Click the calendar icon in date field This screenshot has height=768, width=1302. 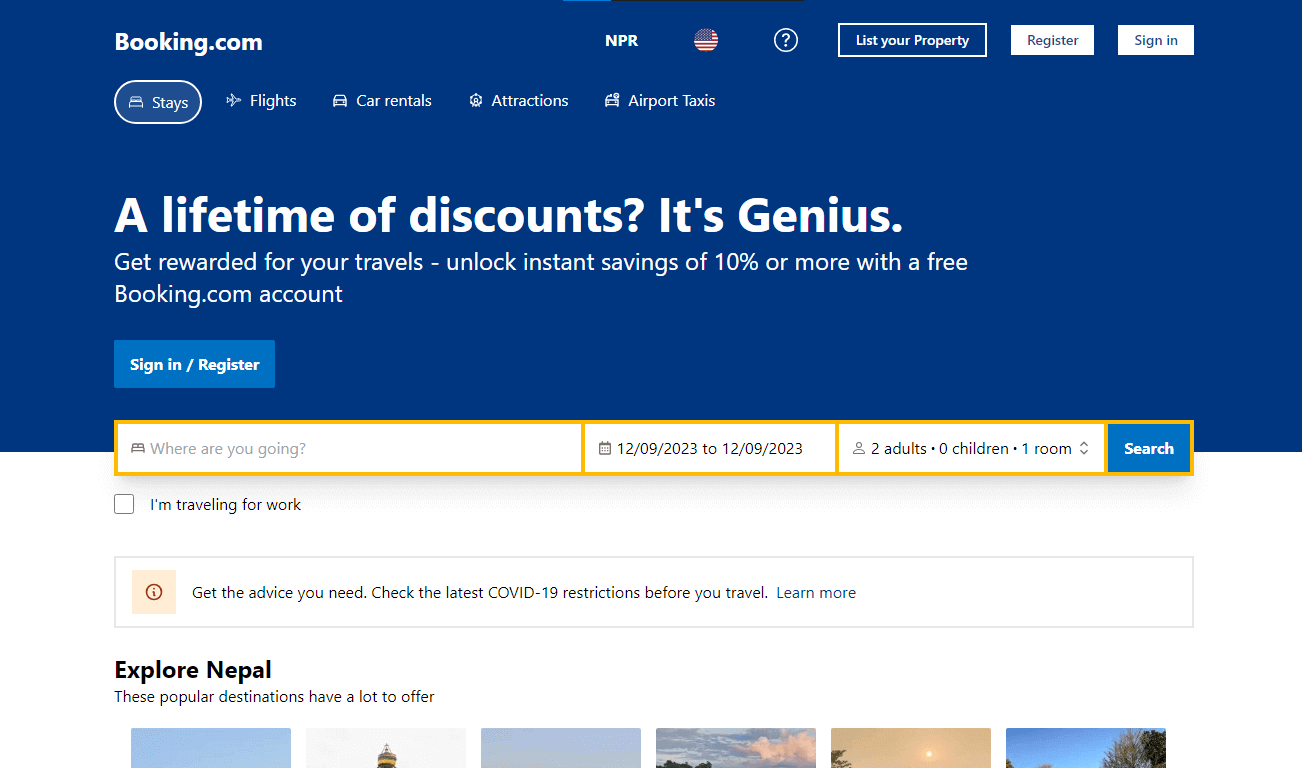pos(604,449)
